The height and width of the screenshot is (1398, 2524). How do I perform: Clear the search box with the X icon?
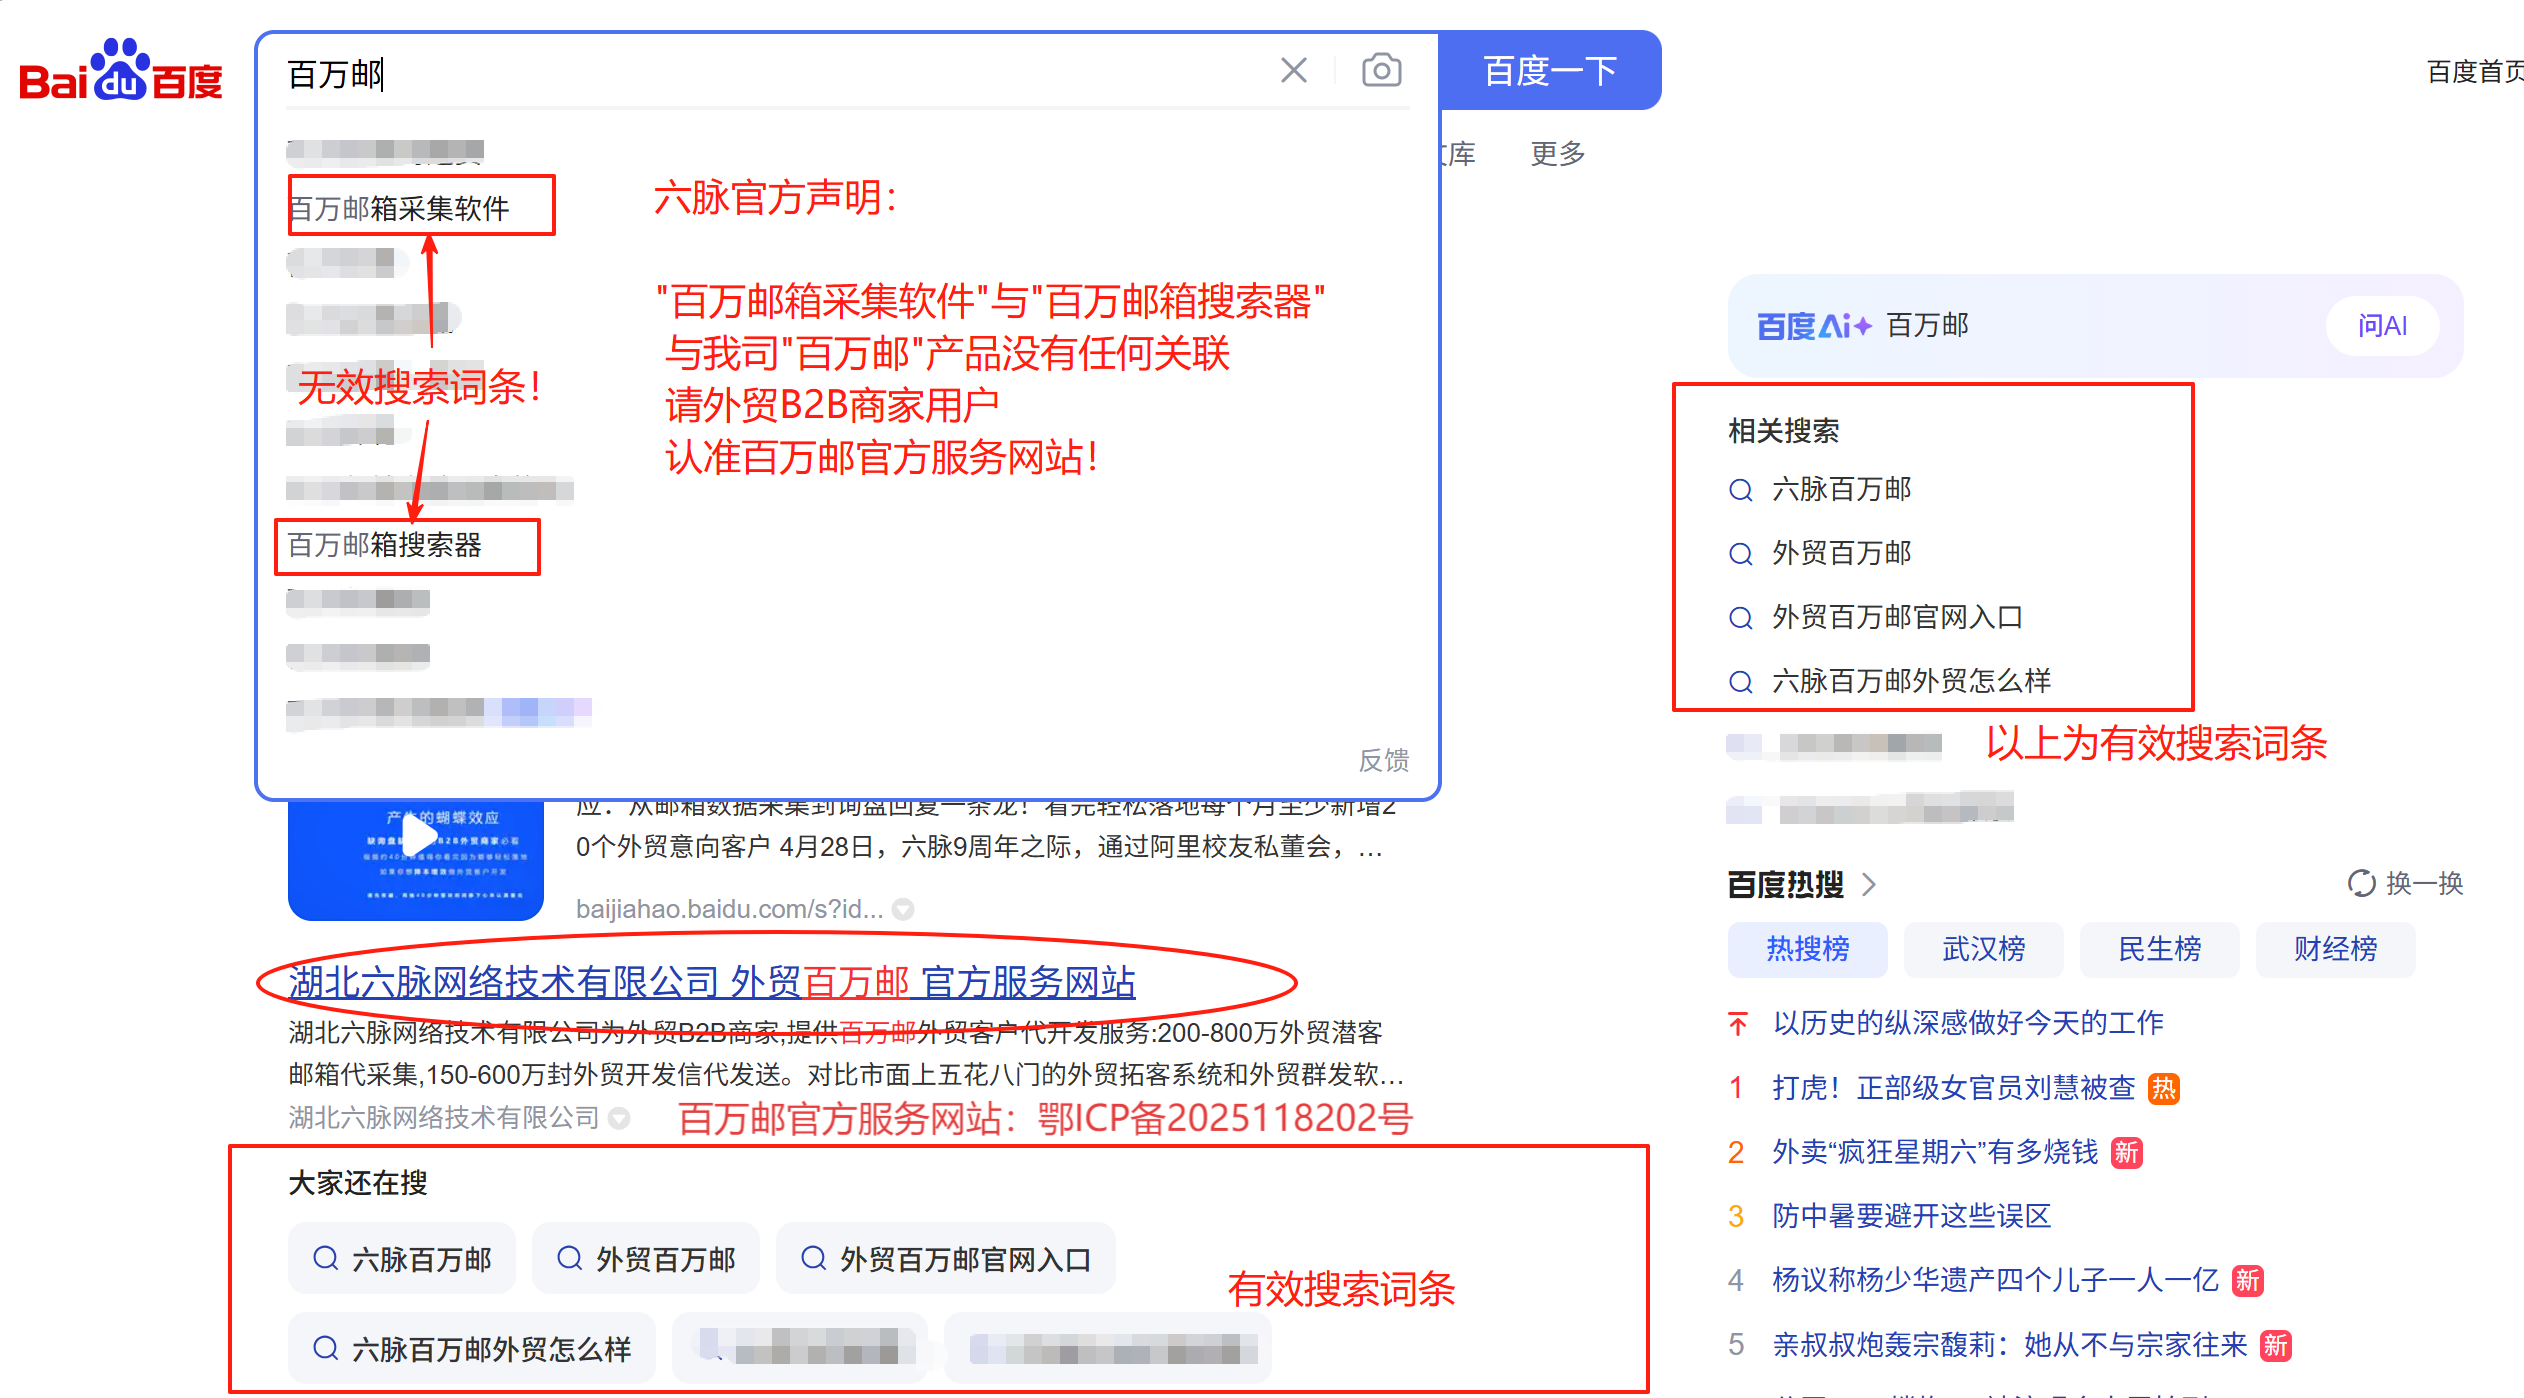click(1294, 70)
